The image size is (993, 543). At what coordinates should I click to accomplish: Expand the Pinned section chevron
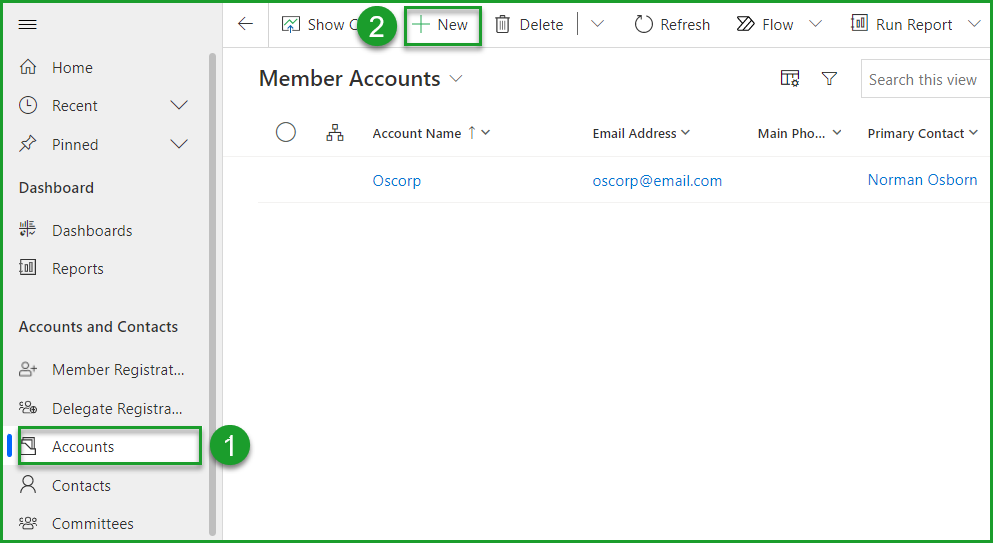(179, 144)
